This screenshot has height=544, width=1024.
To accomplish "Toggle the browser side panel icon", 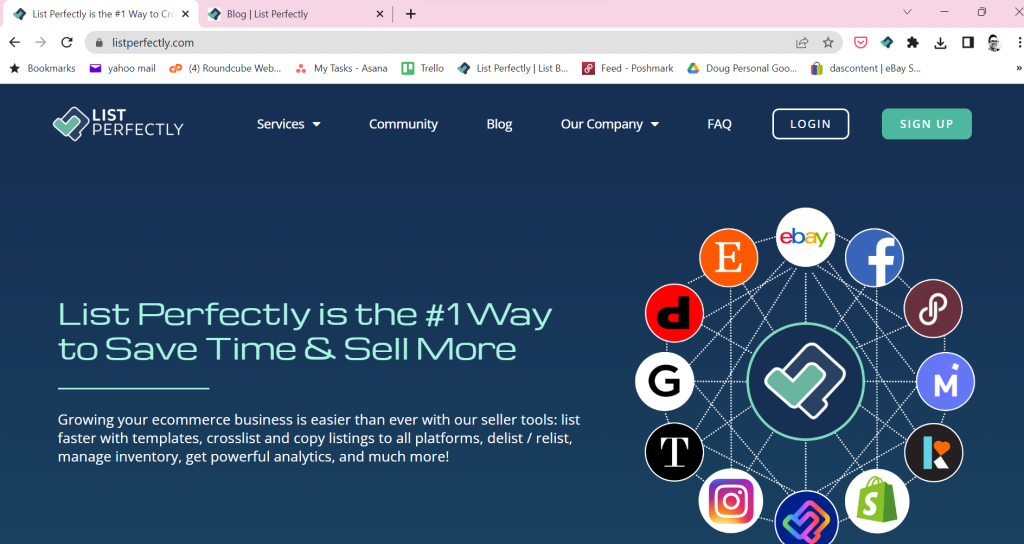I will (968, 42).
